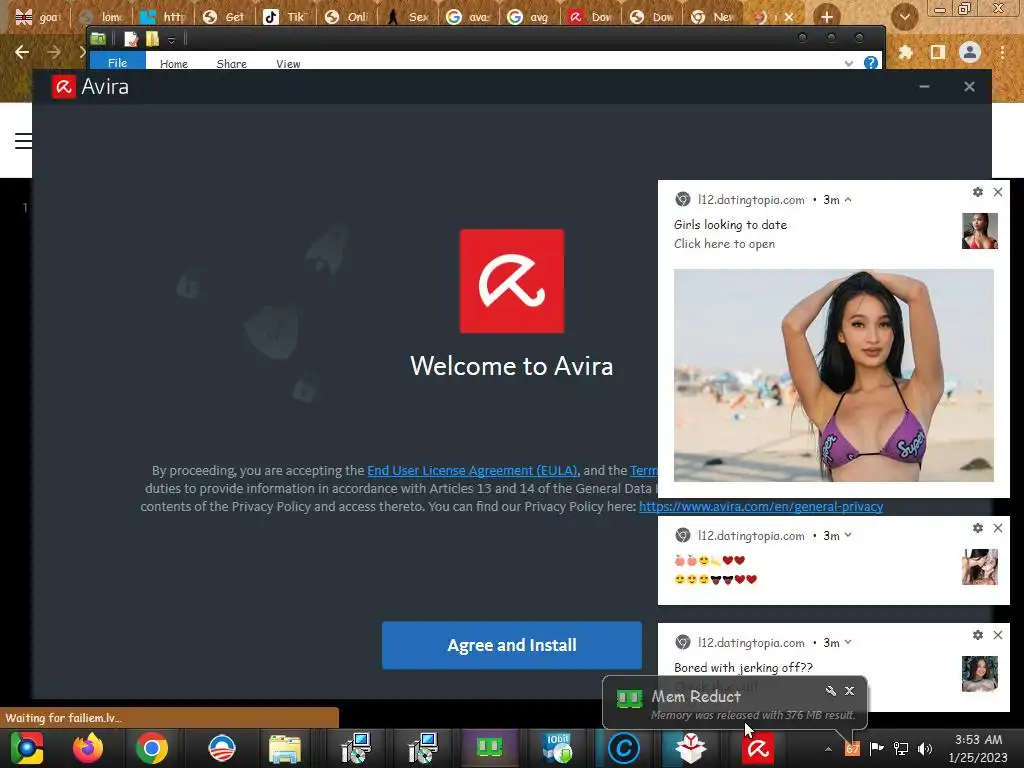Screen dimensions: 1024x768
Task: Dismiss the 'Bored with' notification
Action: coord(998,635)
